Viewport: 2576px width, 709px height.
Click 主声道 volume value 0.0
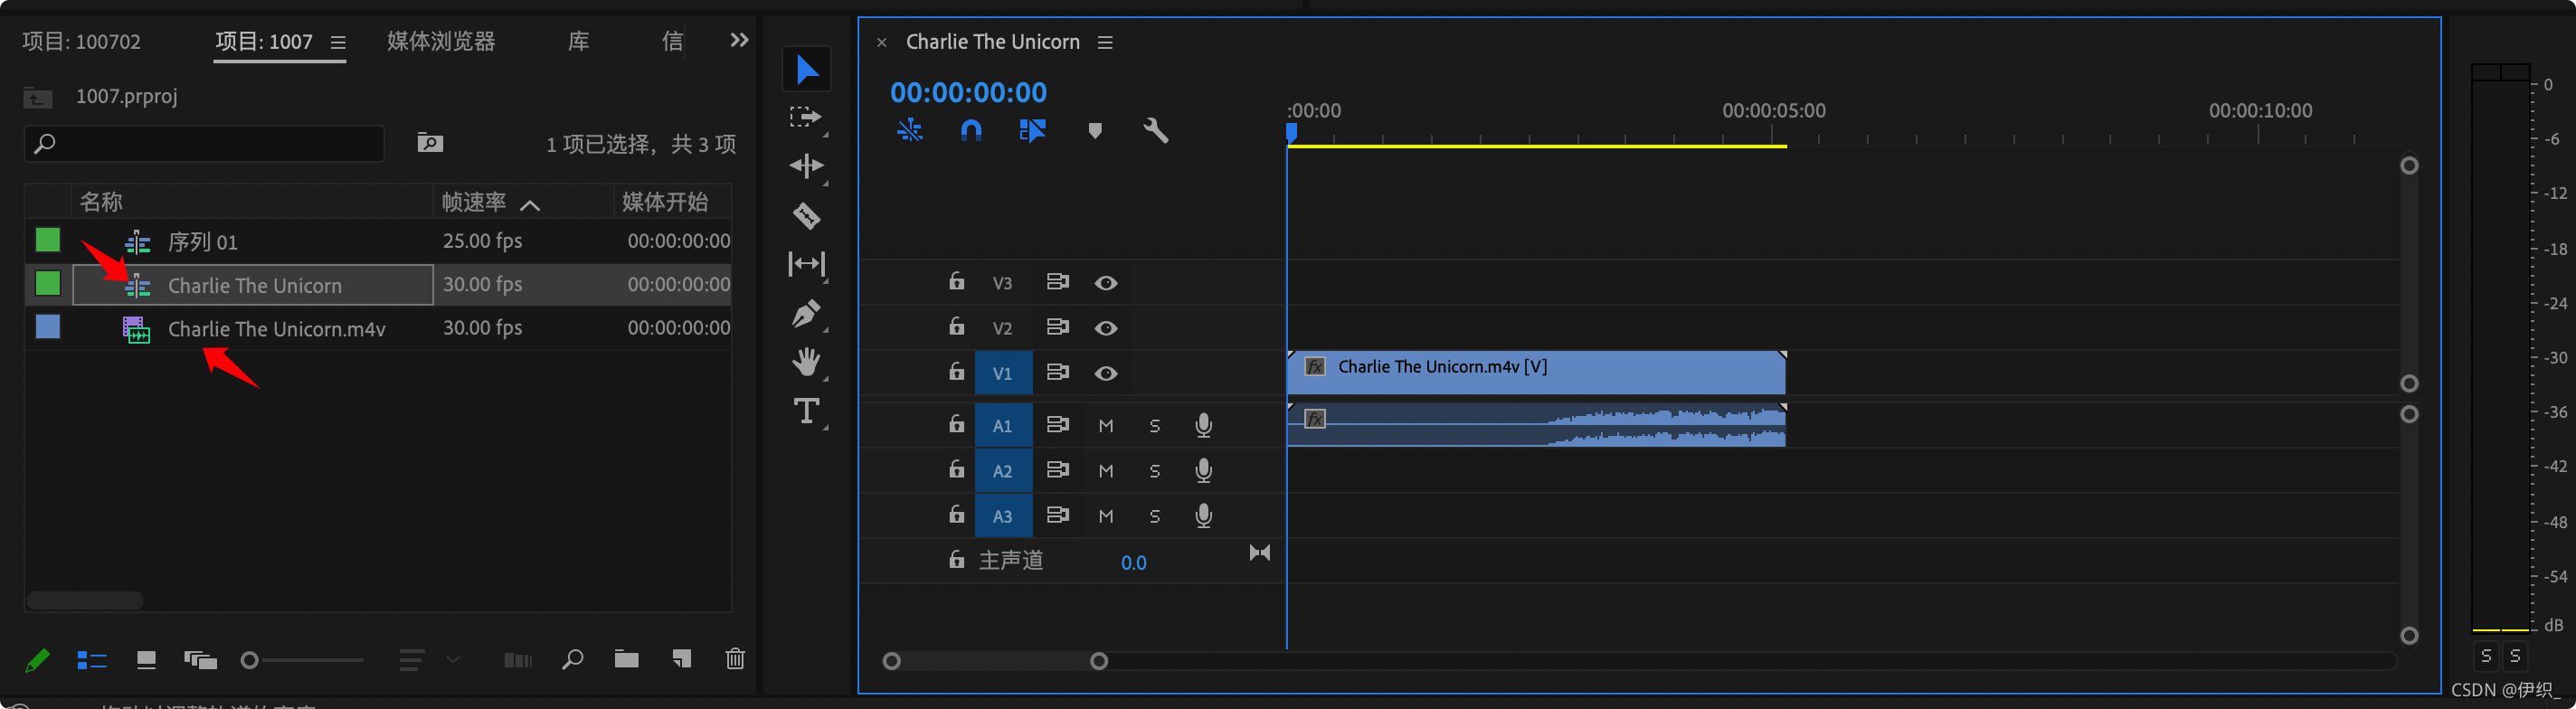pyautogui.click(x=1133, y=563)
